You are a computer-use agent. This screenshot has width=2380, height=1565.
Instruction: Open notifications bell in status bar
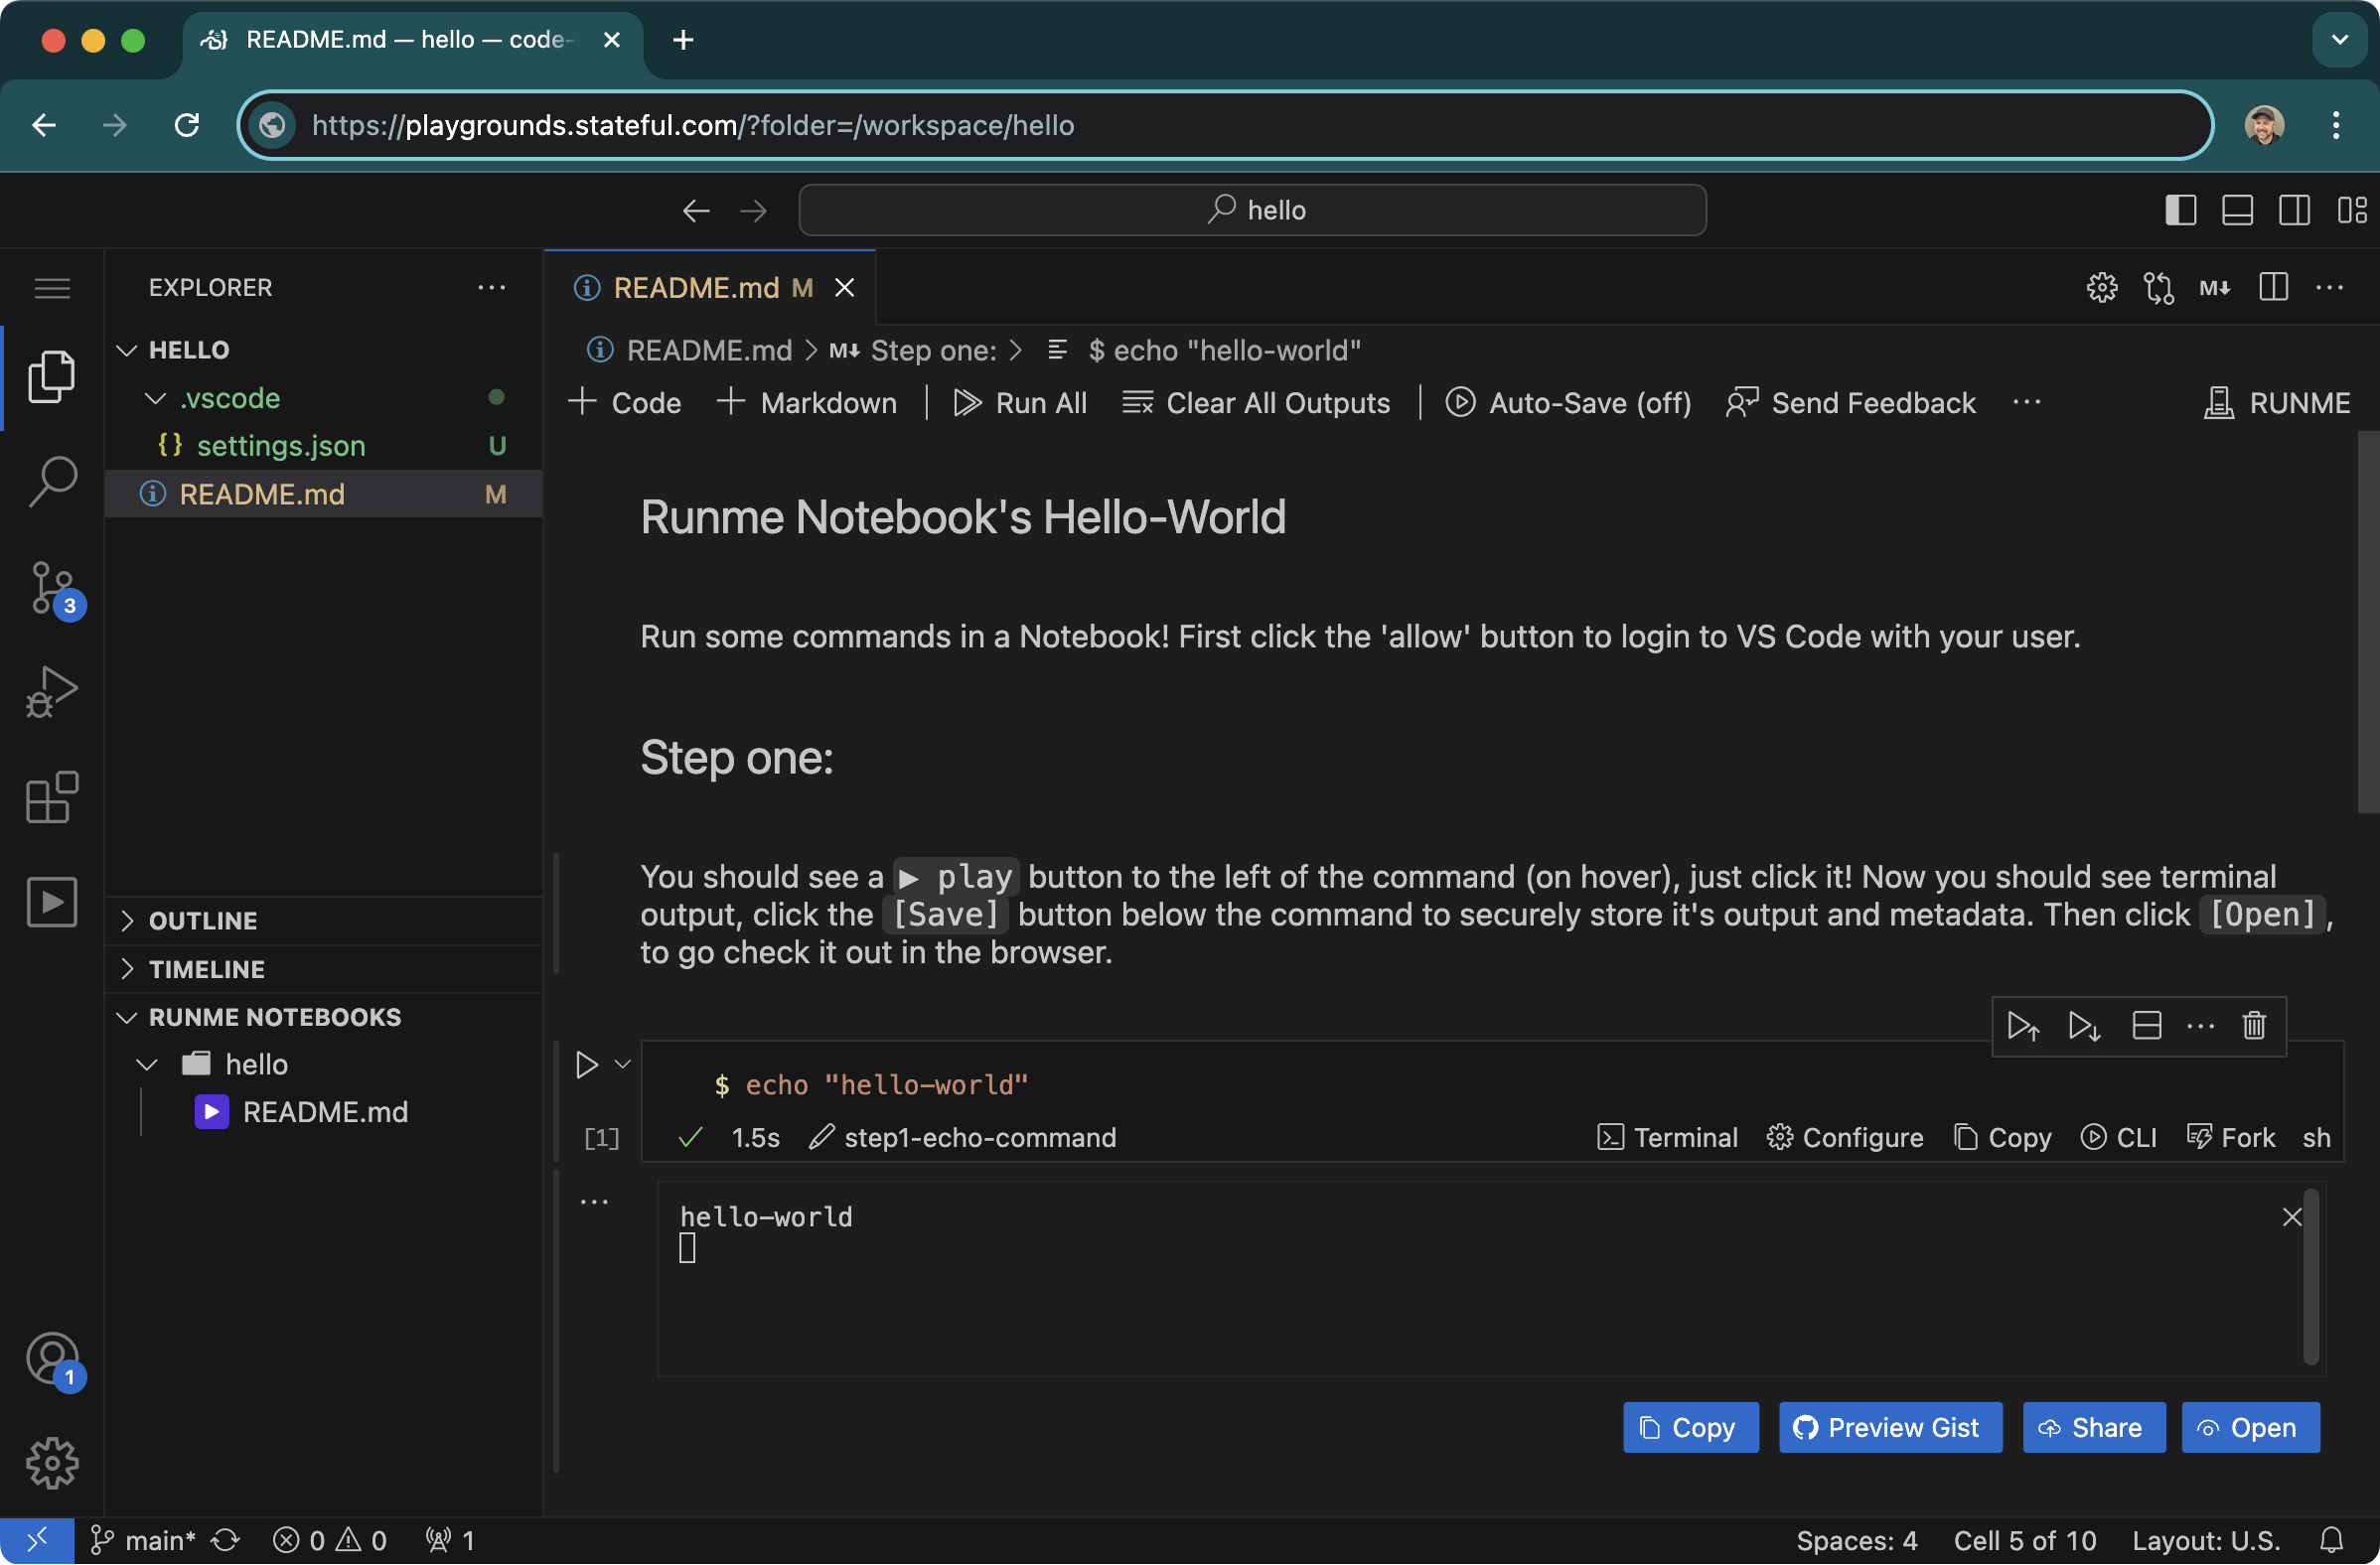2331,1541
